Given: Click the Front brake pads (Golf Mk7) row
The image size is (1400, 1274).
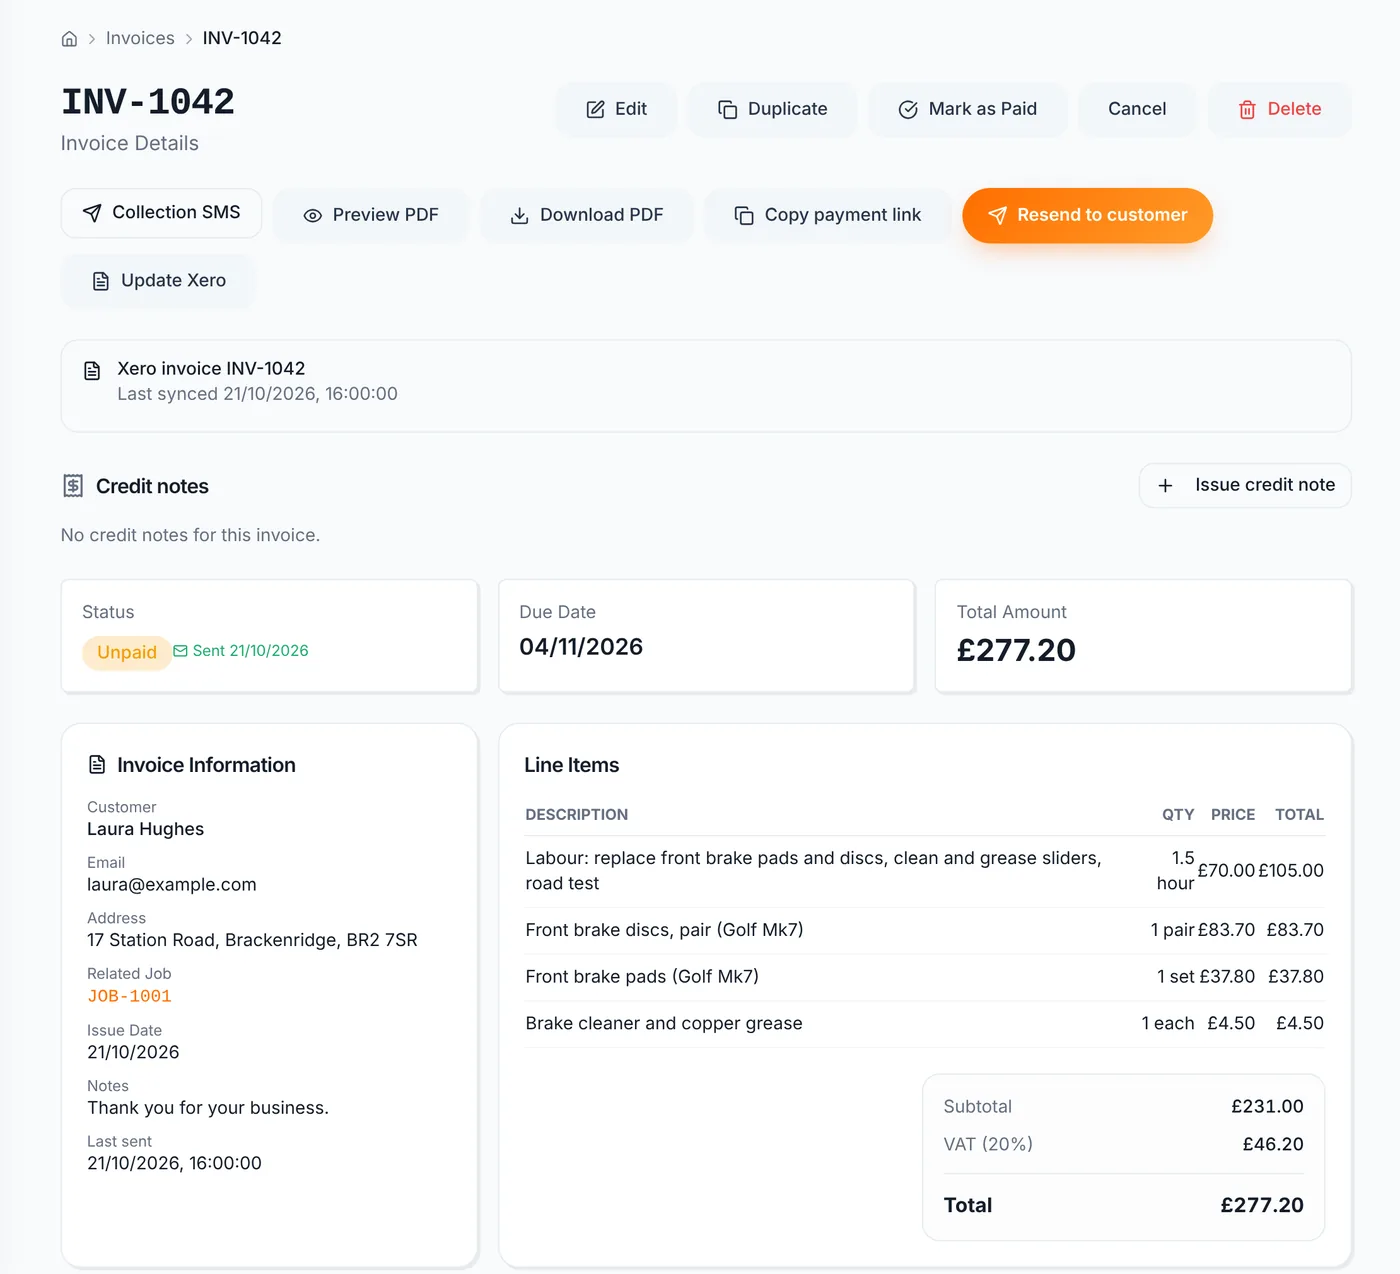Looking at the screenshot, I should click(924, 977).
